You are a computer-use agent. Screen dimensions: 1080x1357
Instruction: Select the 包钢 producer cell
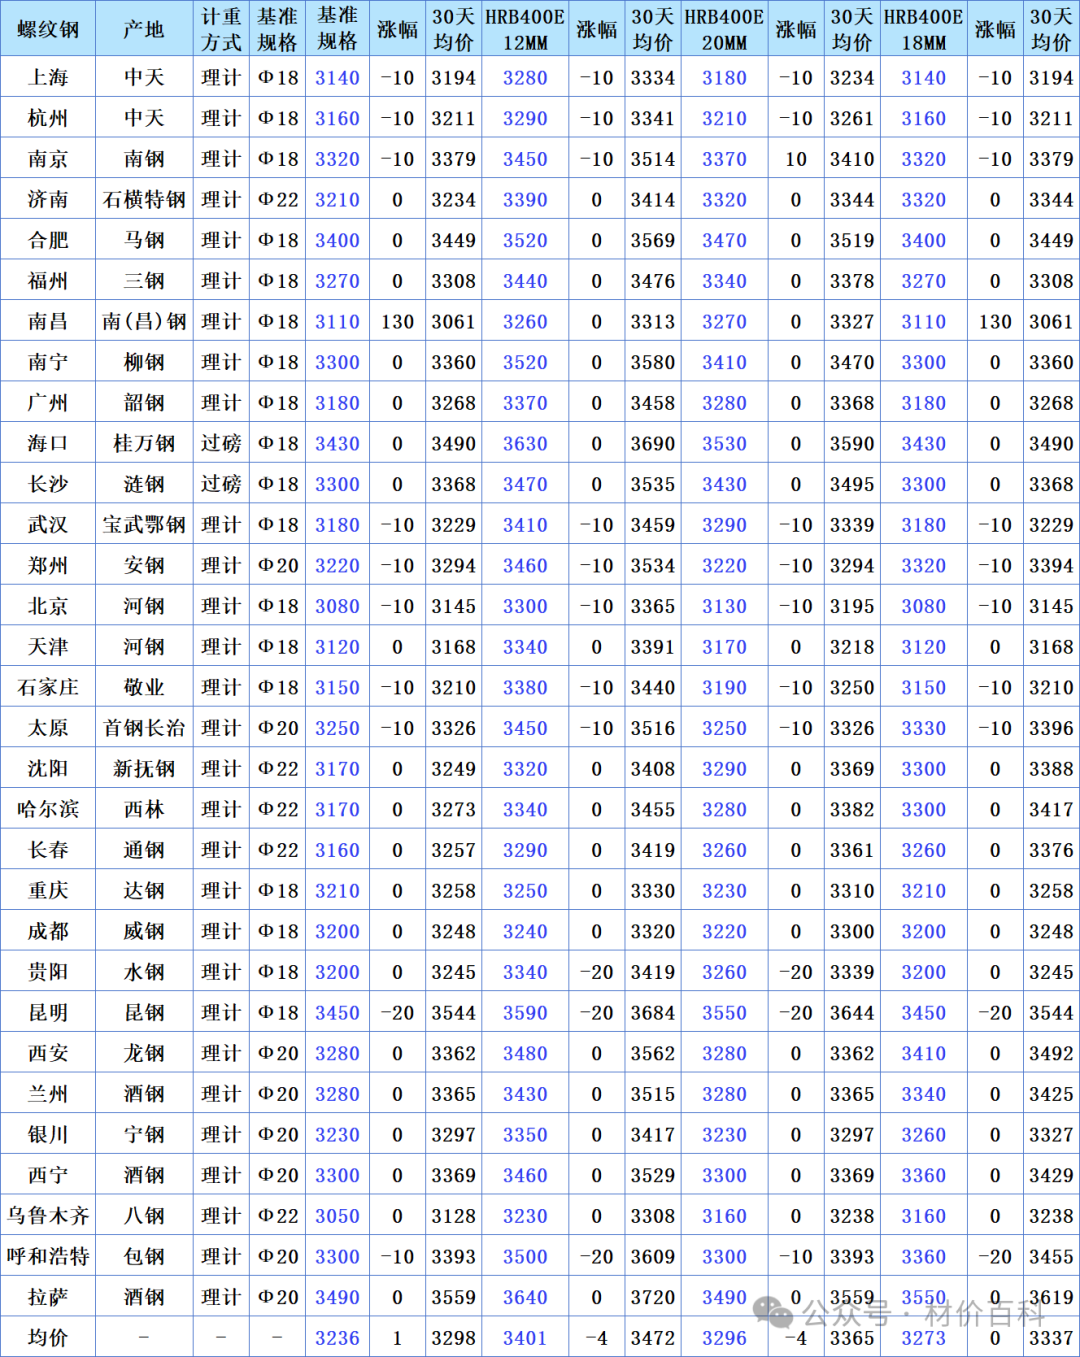[144, 1256]
